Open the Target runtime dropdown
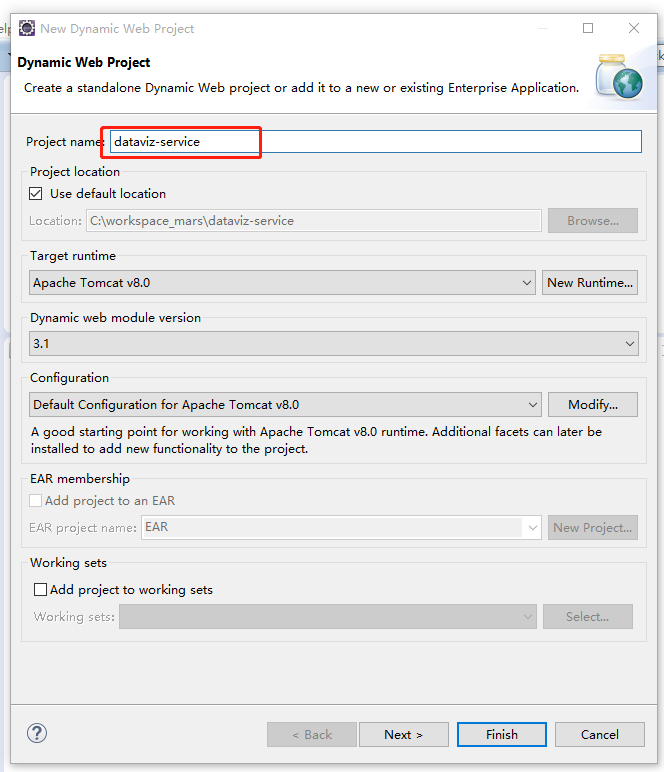The image size is (664, 772). pos(282,283)
